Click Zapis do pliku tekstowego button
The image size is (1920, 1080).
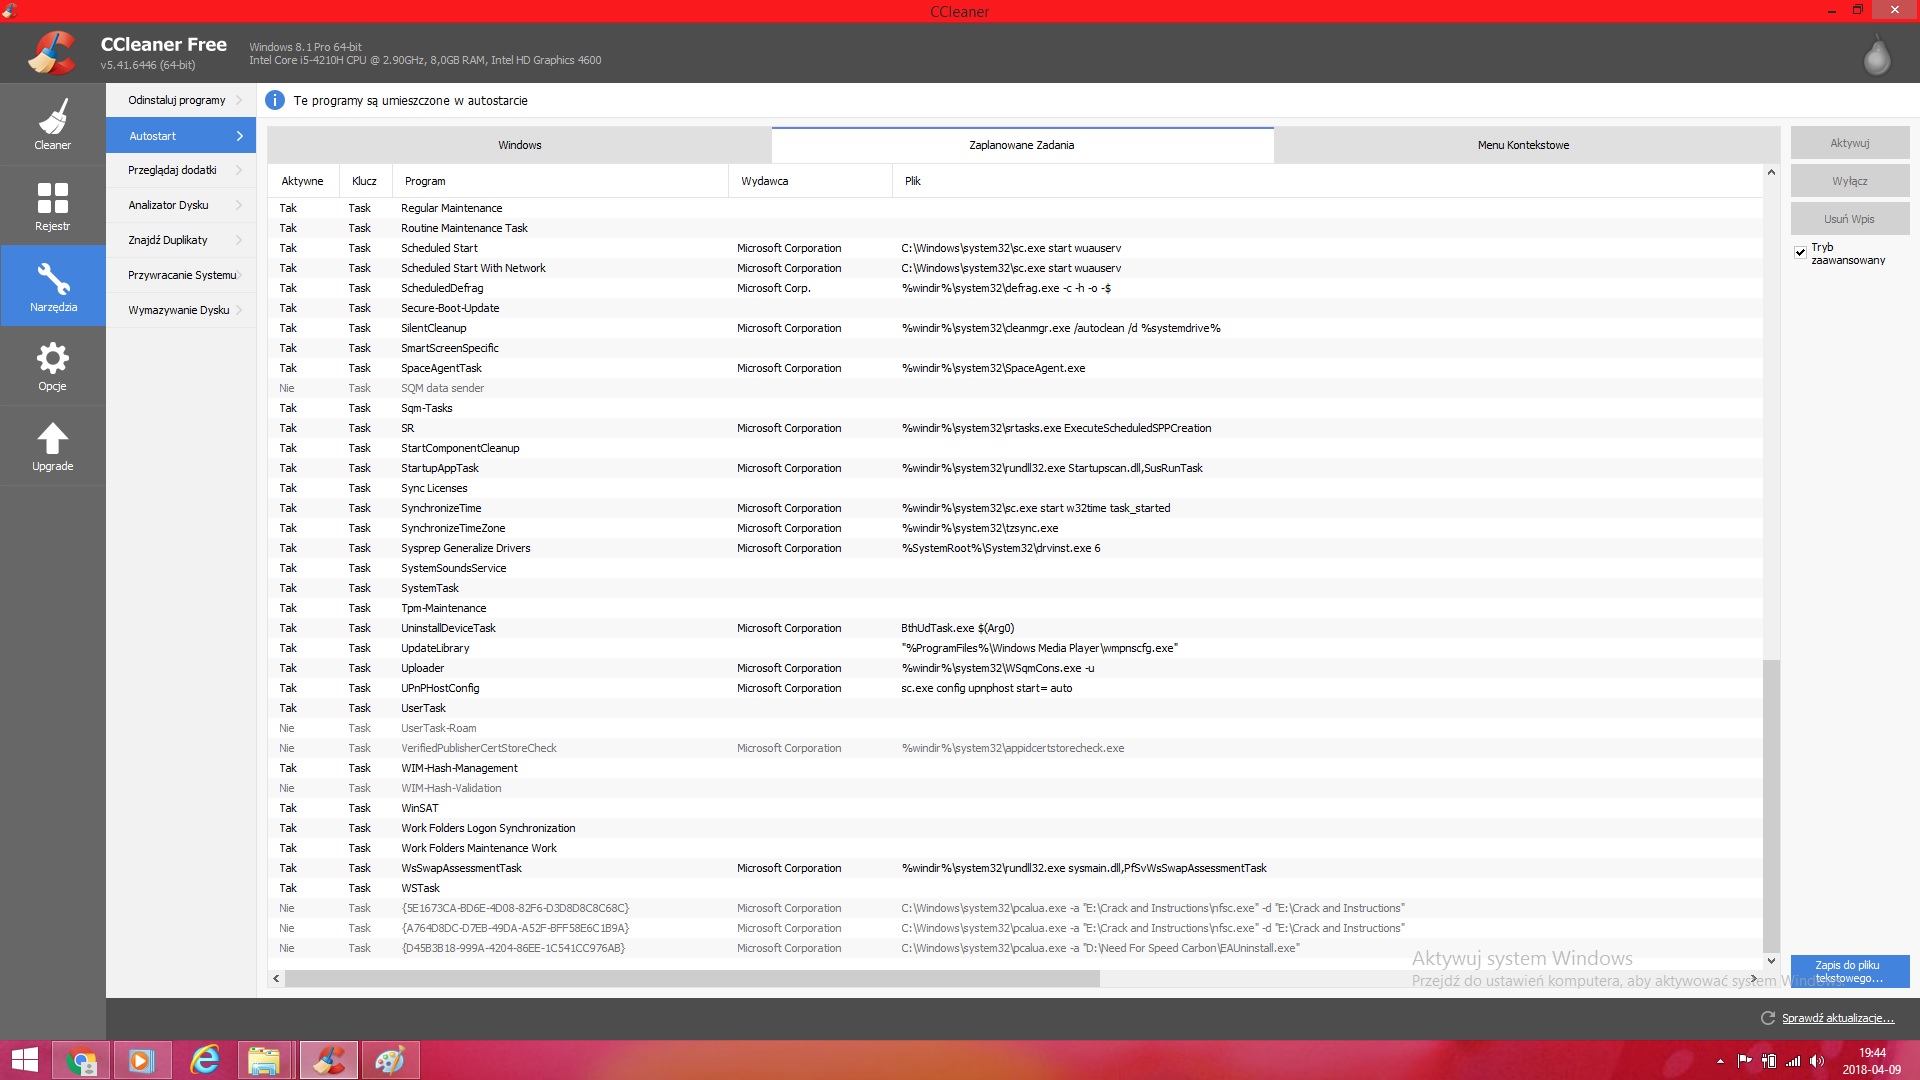(1850, 971)
